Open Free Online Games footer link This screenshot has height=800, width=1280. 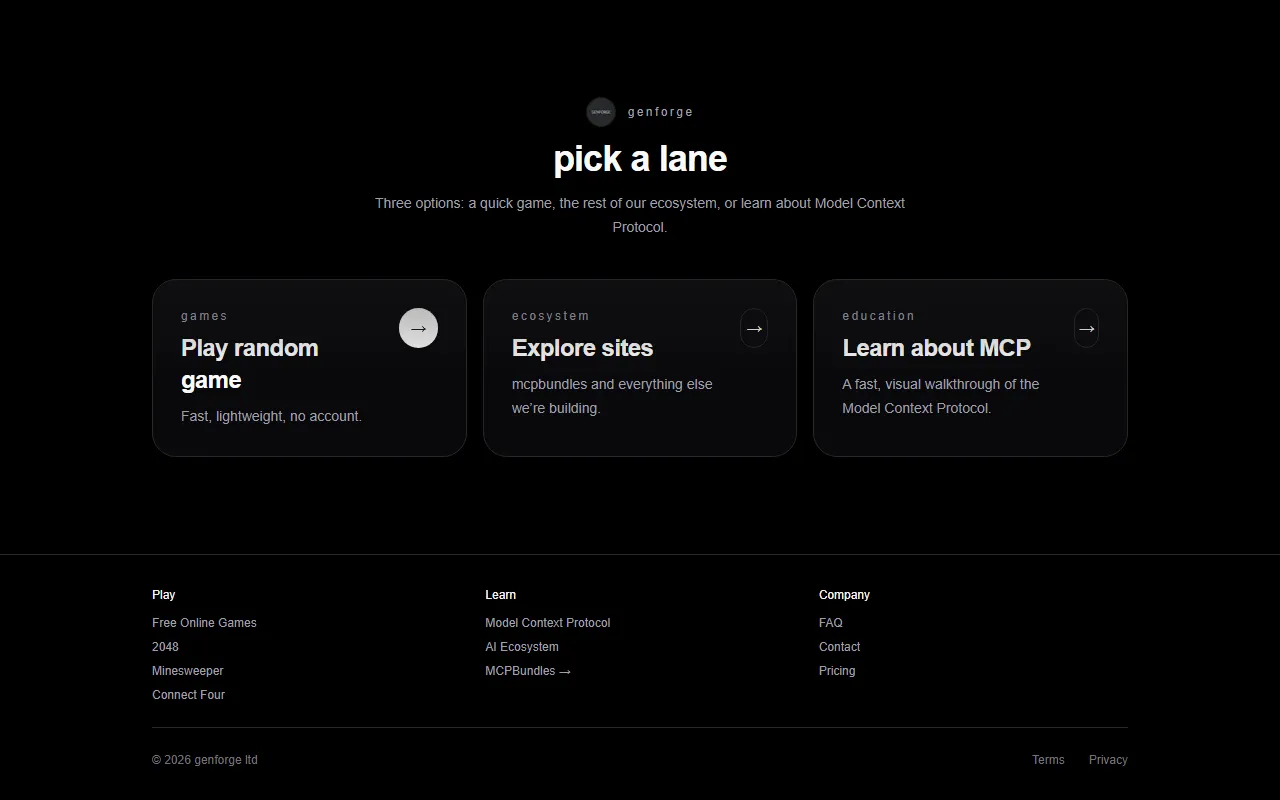[204, 623]
